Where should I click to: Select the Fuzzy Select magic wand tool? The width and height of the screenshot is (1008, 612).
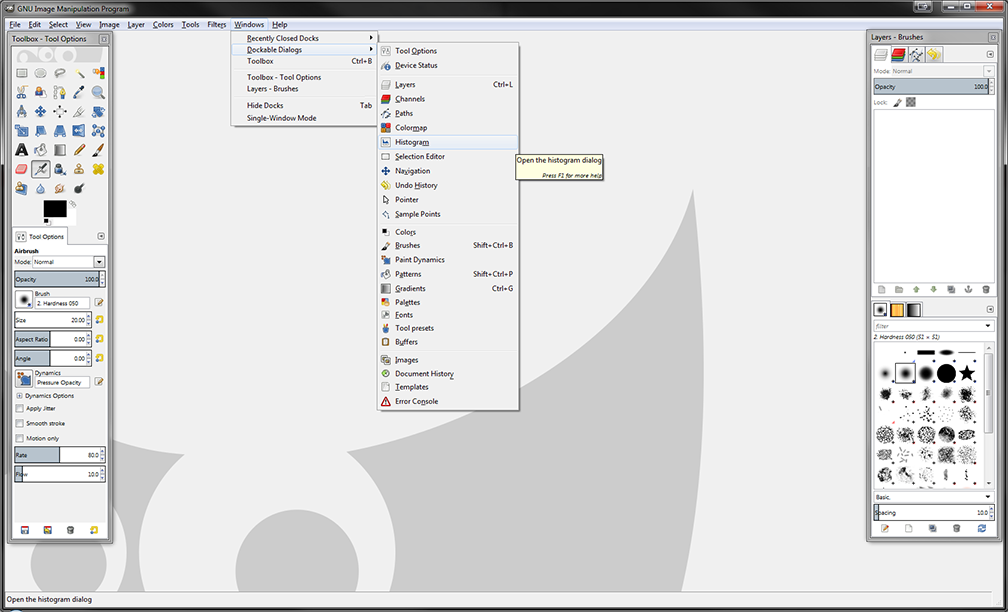coord(79,73)
